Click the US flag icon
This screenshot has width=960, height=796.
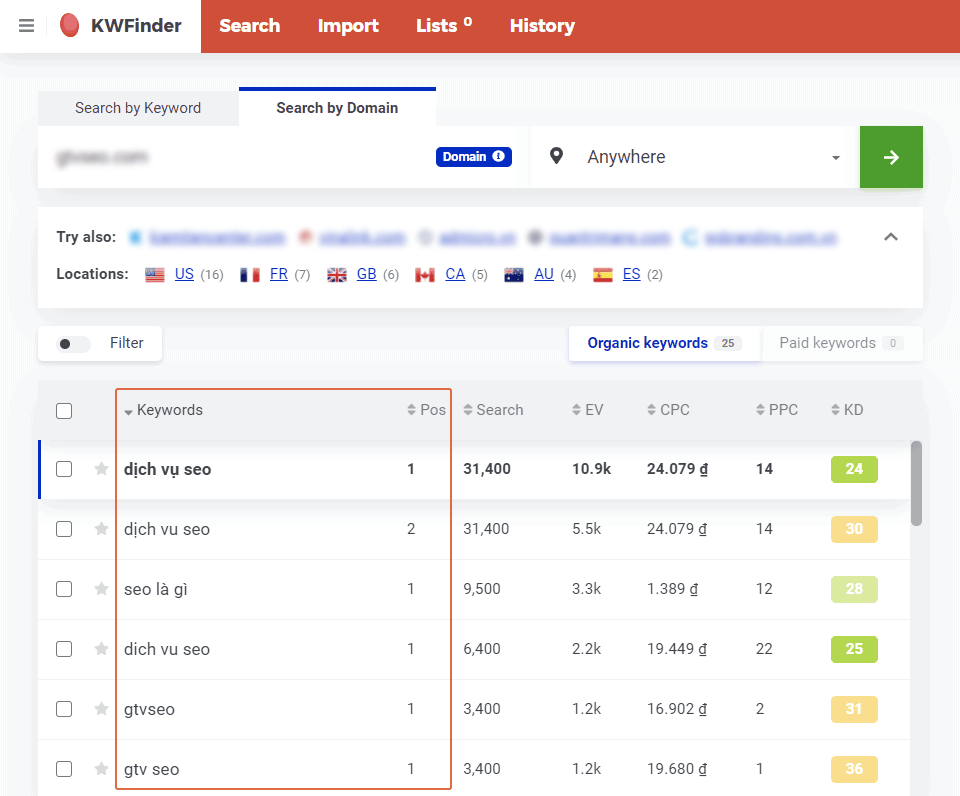tap(155, 274)
